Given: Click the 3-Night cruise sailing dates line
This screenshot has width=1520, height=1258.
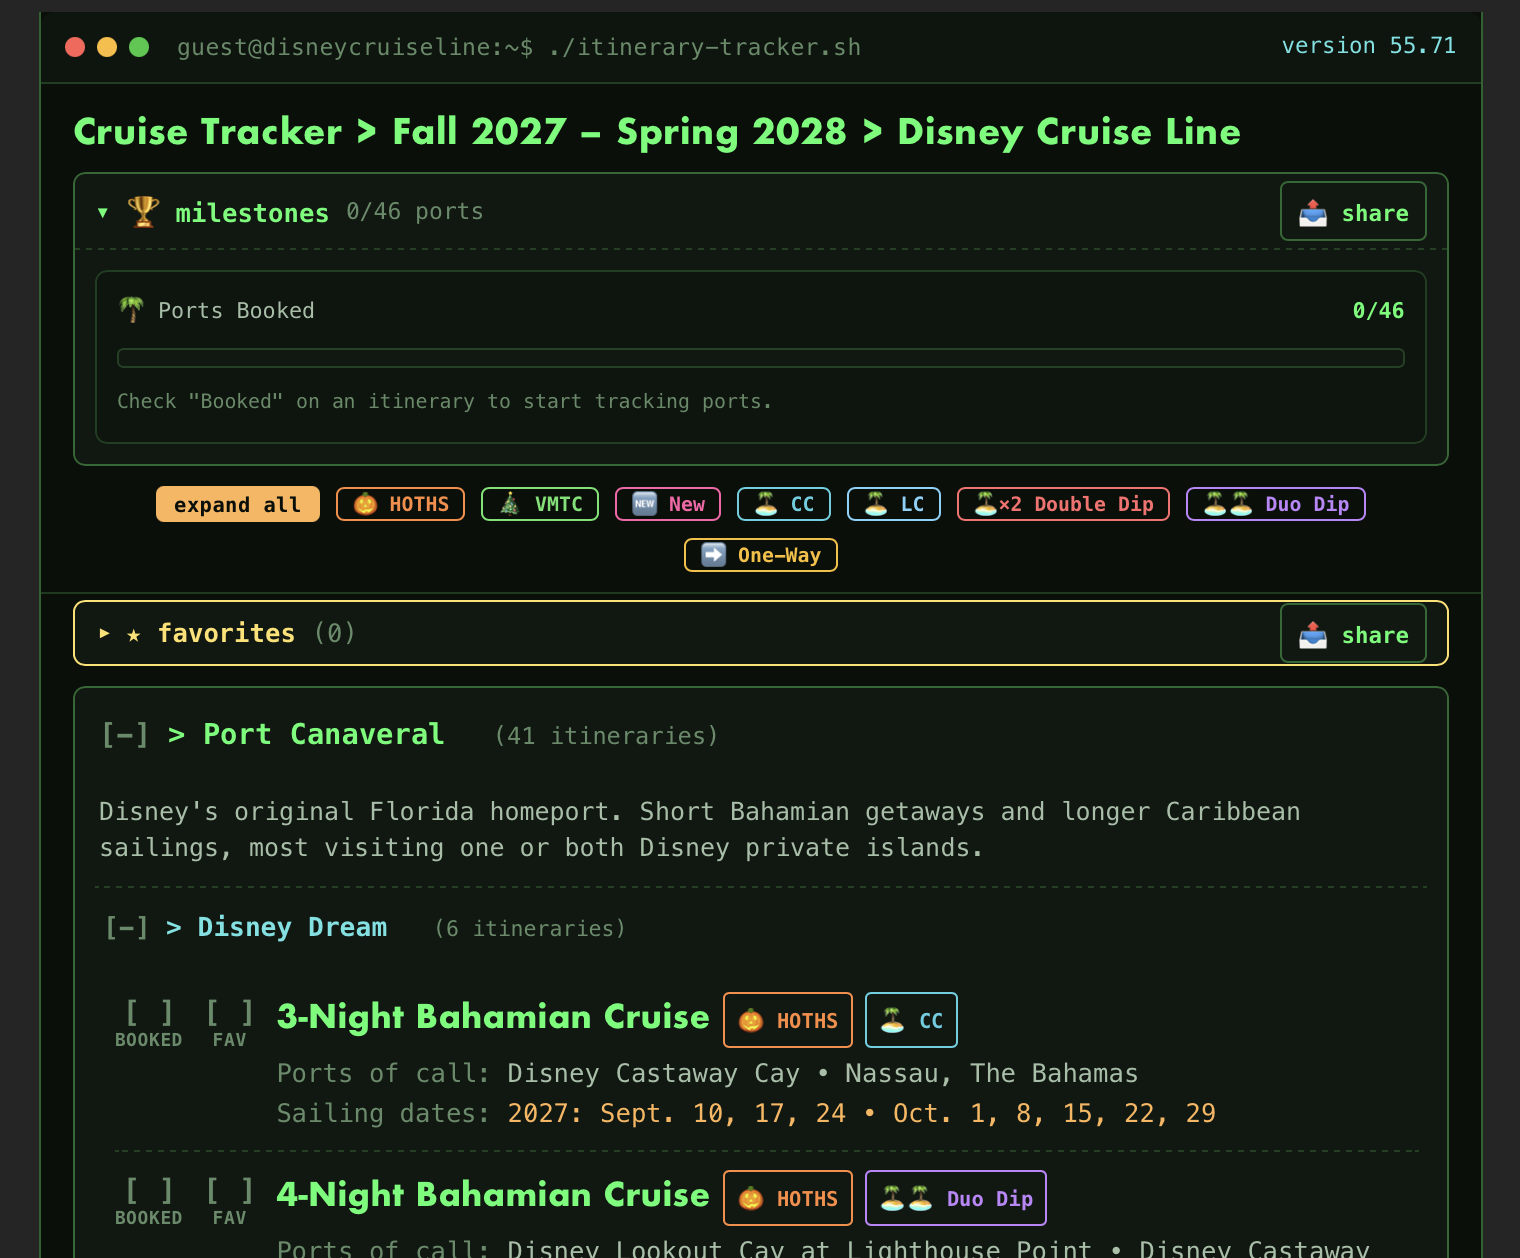Looking at the screenshot, I should tap(746, 1113).
